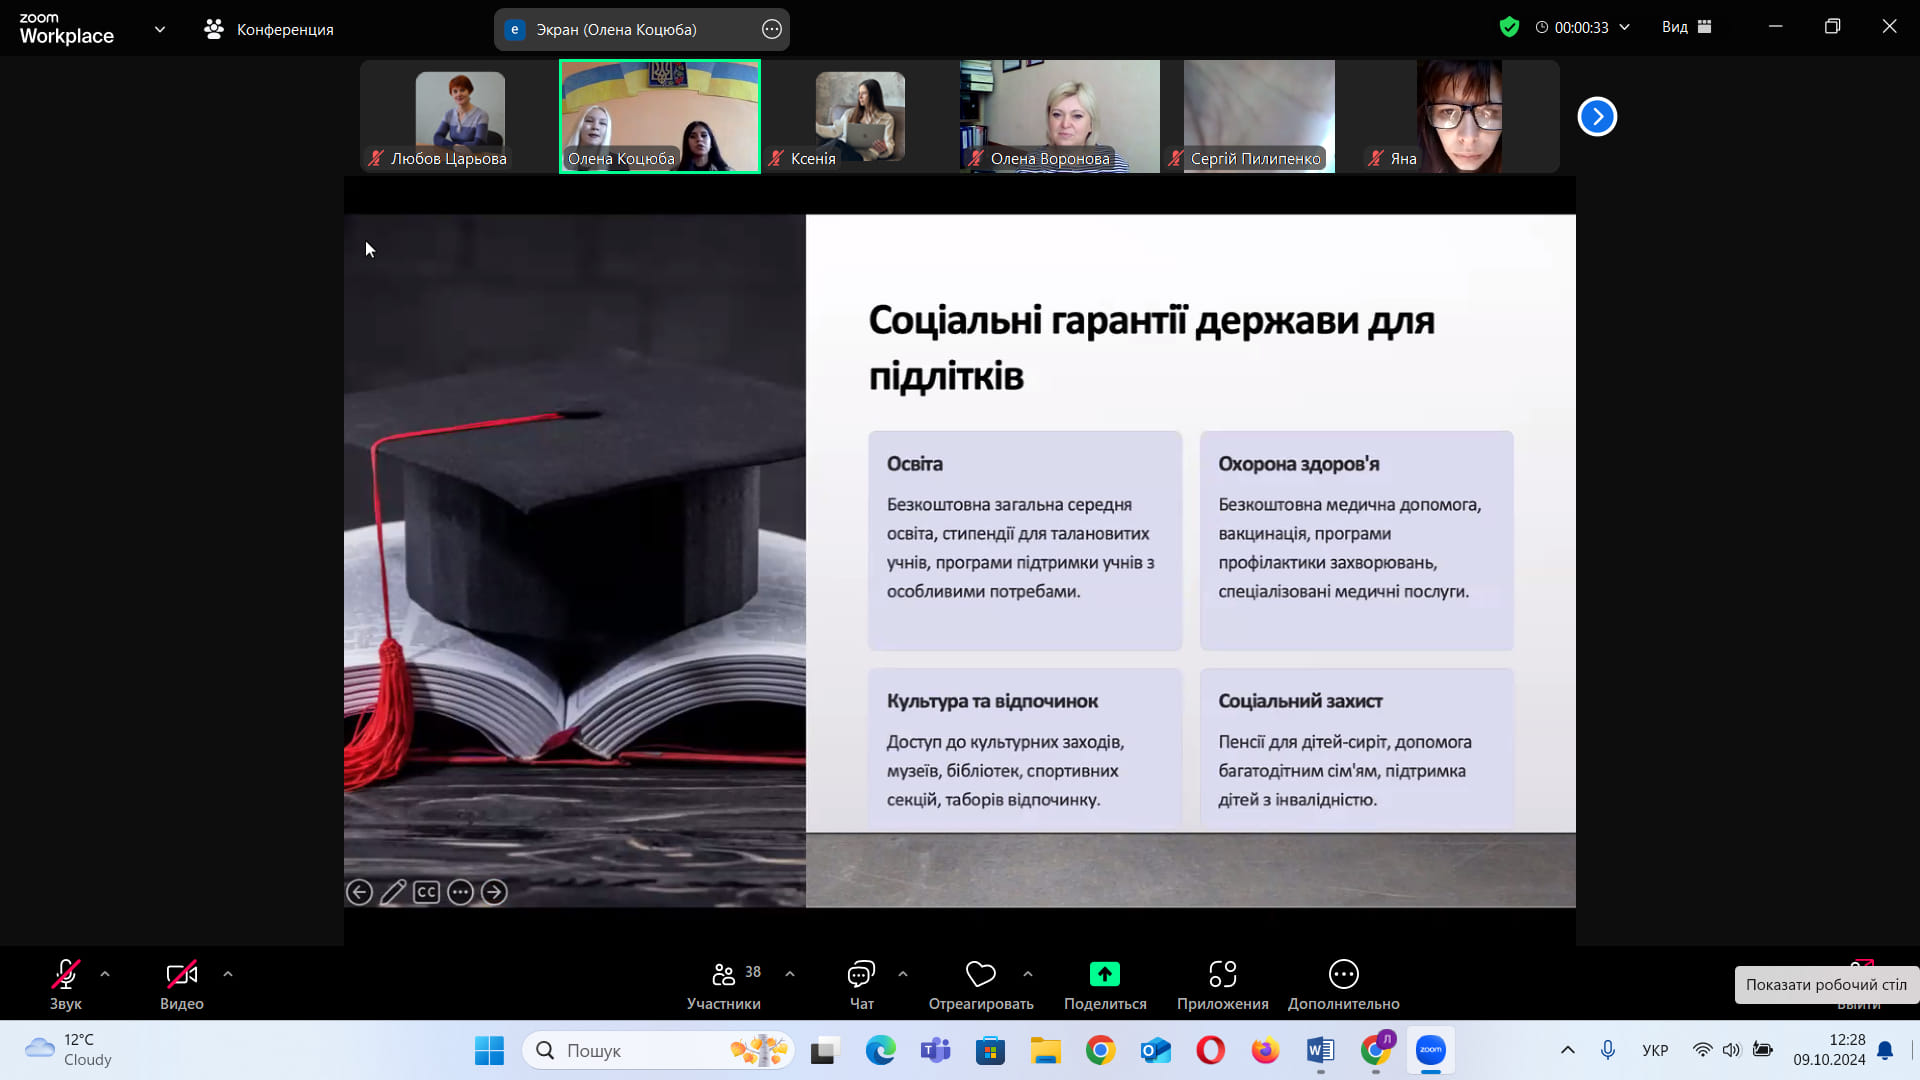The width and height of the screenshot is (1920, 1080).
Task: Open the Zoom Workplace dropdown chevron
Action: (x=160, y=29)
